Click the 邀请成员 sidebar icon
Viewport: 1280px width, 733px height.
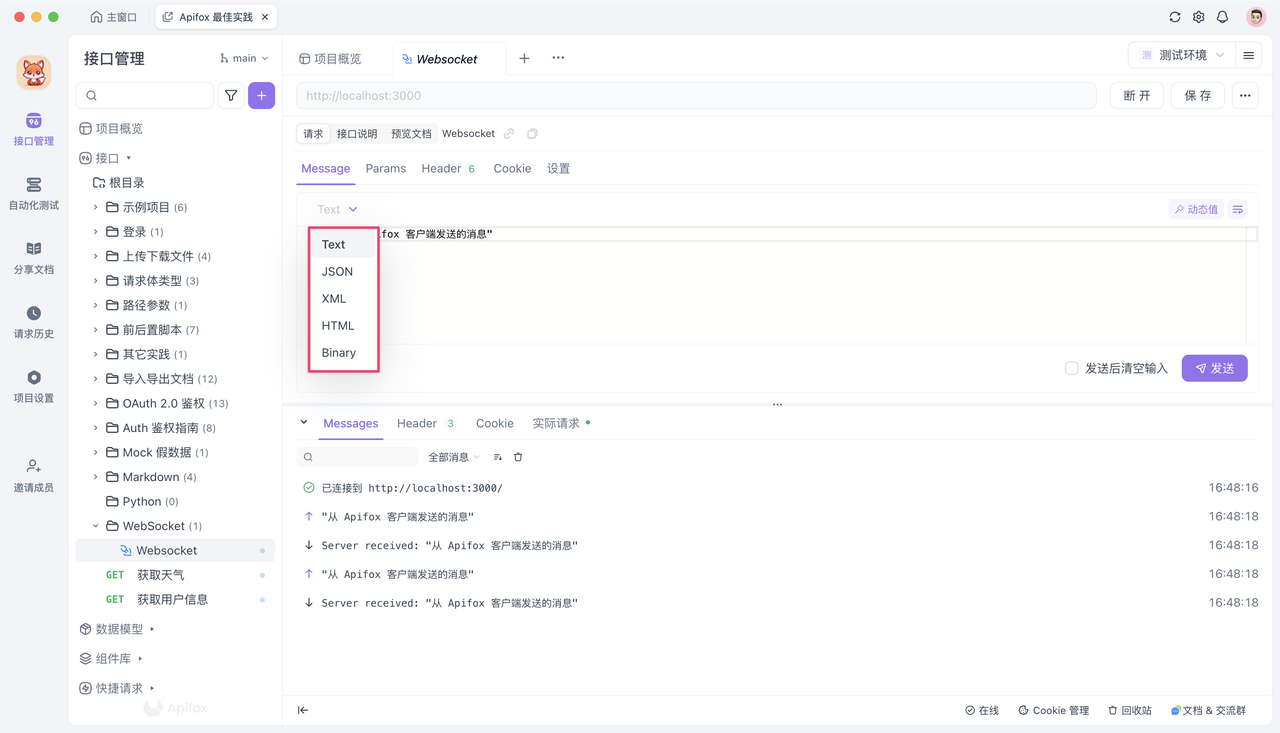coord(33,471)
